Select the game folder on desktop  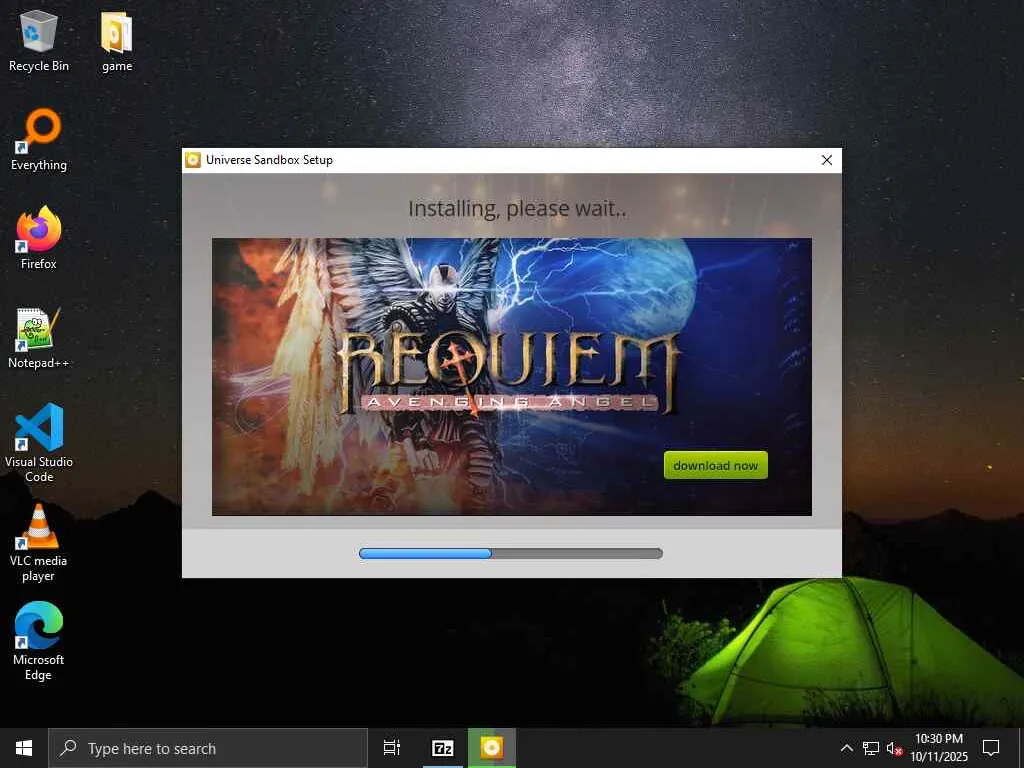coord(117,40)
